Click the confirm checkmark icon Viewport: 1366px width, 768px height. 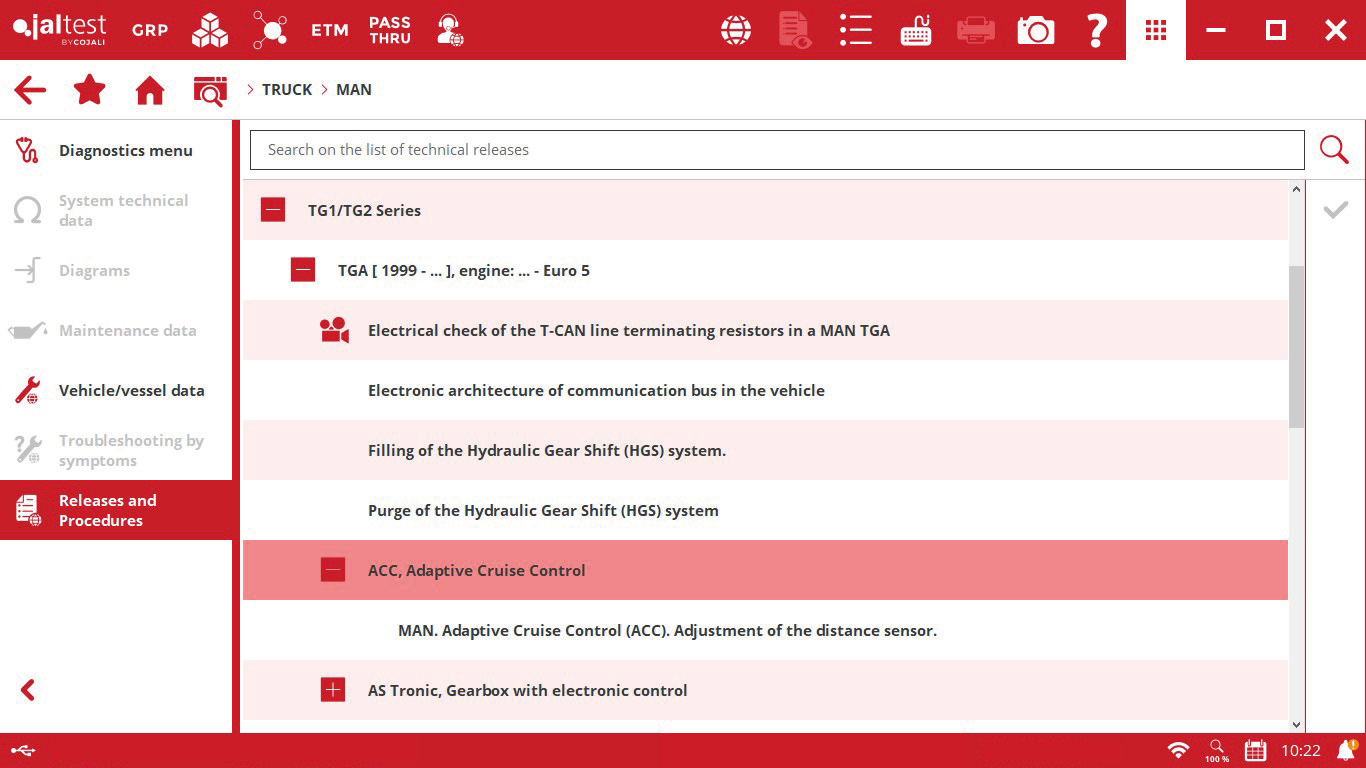click(x=1335, y=210)
